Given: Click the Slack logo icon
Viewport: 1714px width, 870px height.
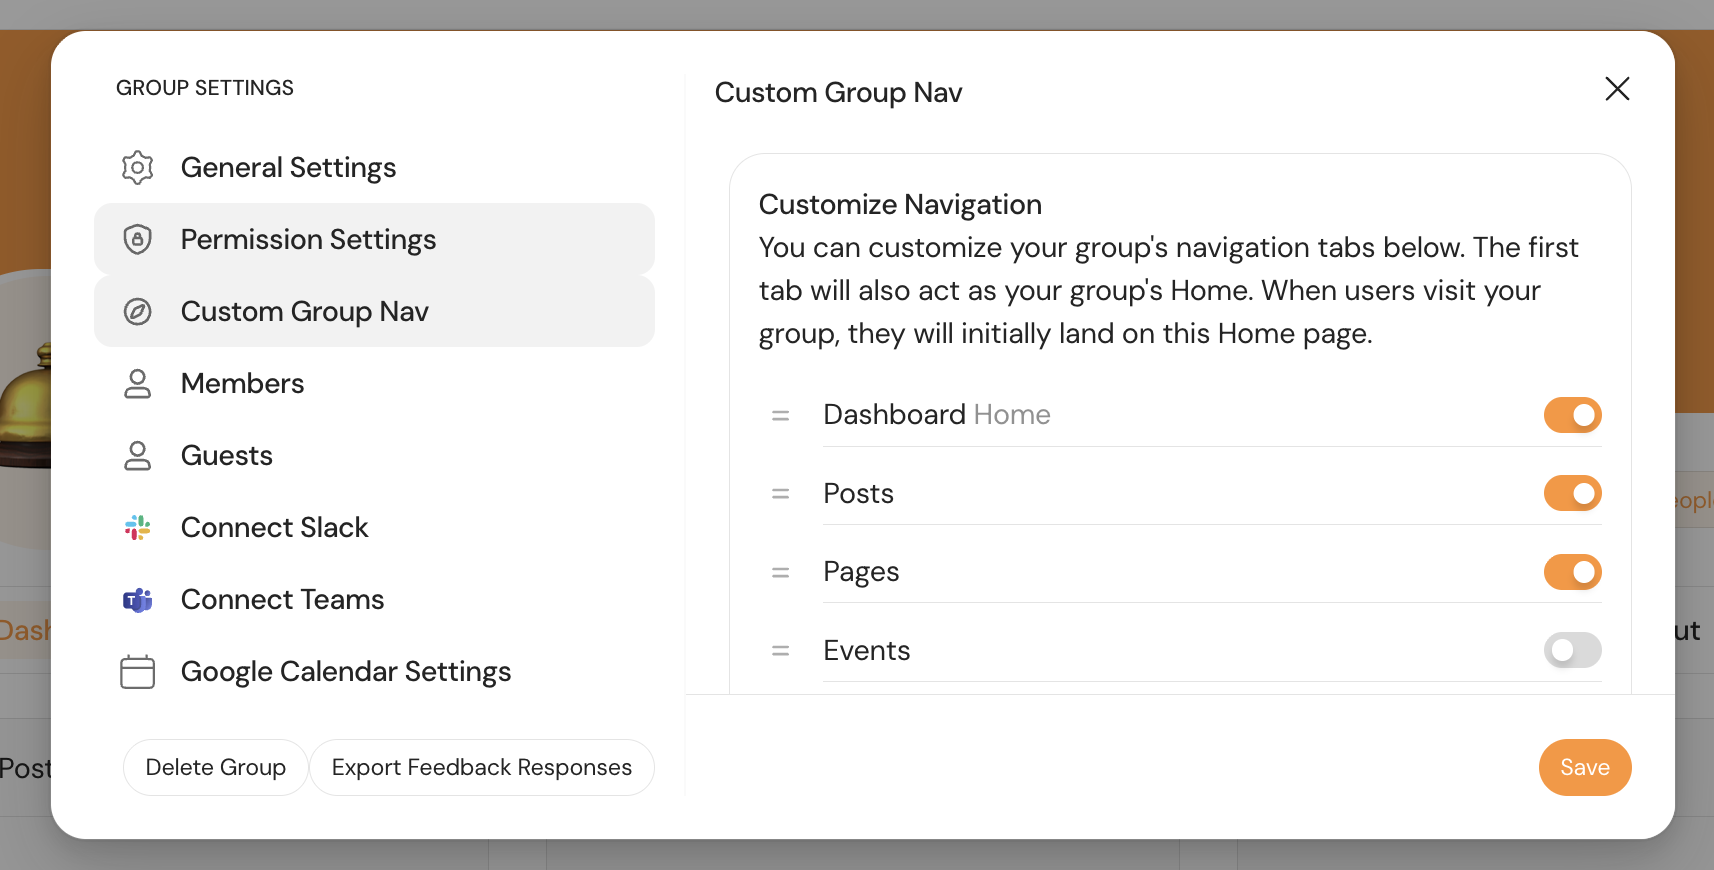Looking at the screenshot, I should pos(138,528).
